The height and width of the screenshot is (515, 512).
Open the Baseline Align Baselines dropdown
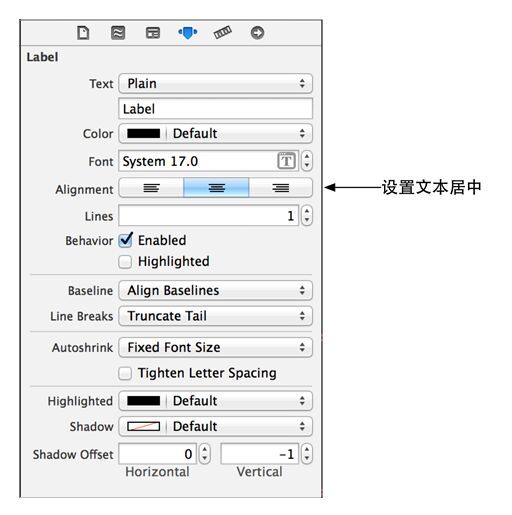point(215,290)
